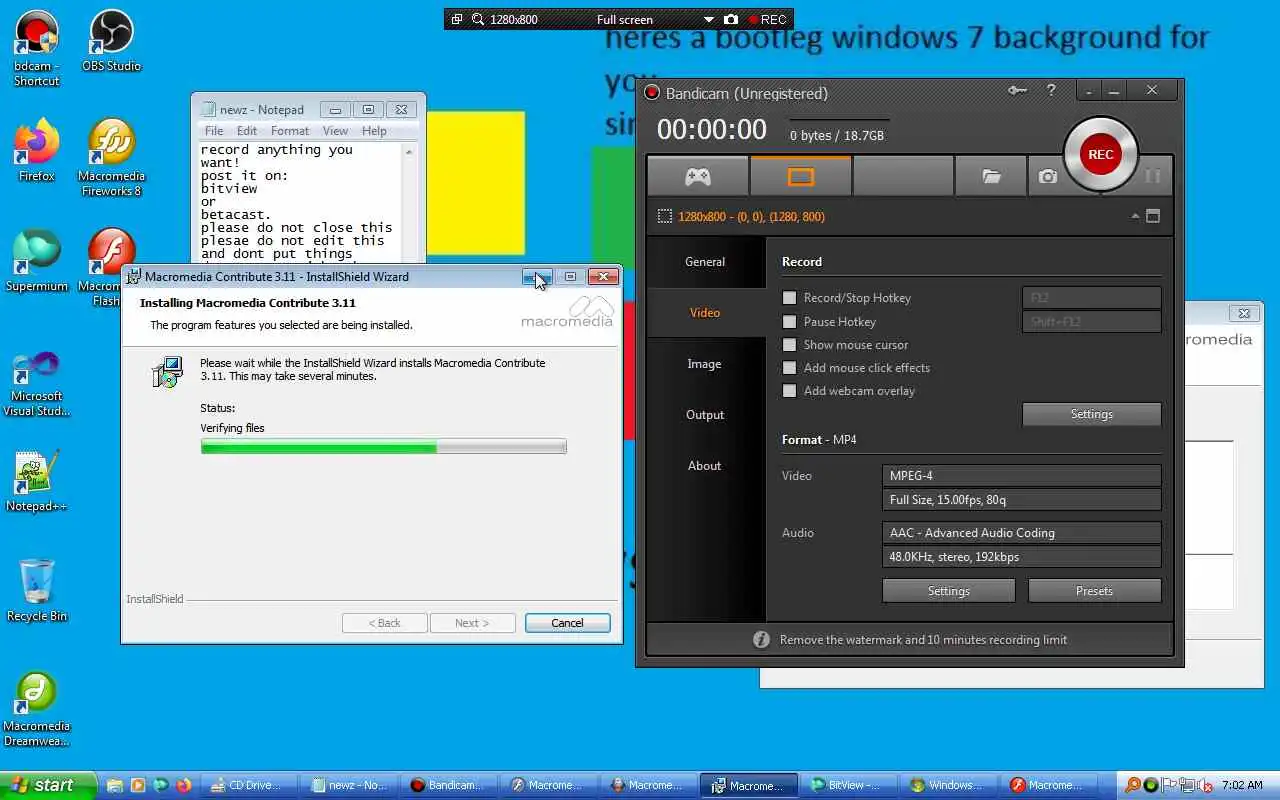This screenshot has width=1280, height=800.
Task: Open the Output section in Bandicam
Action: point(705,414)
